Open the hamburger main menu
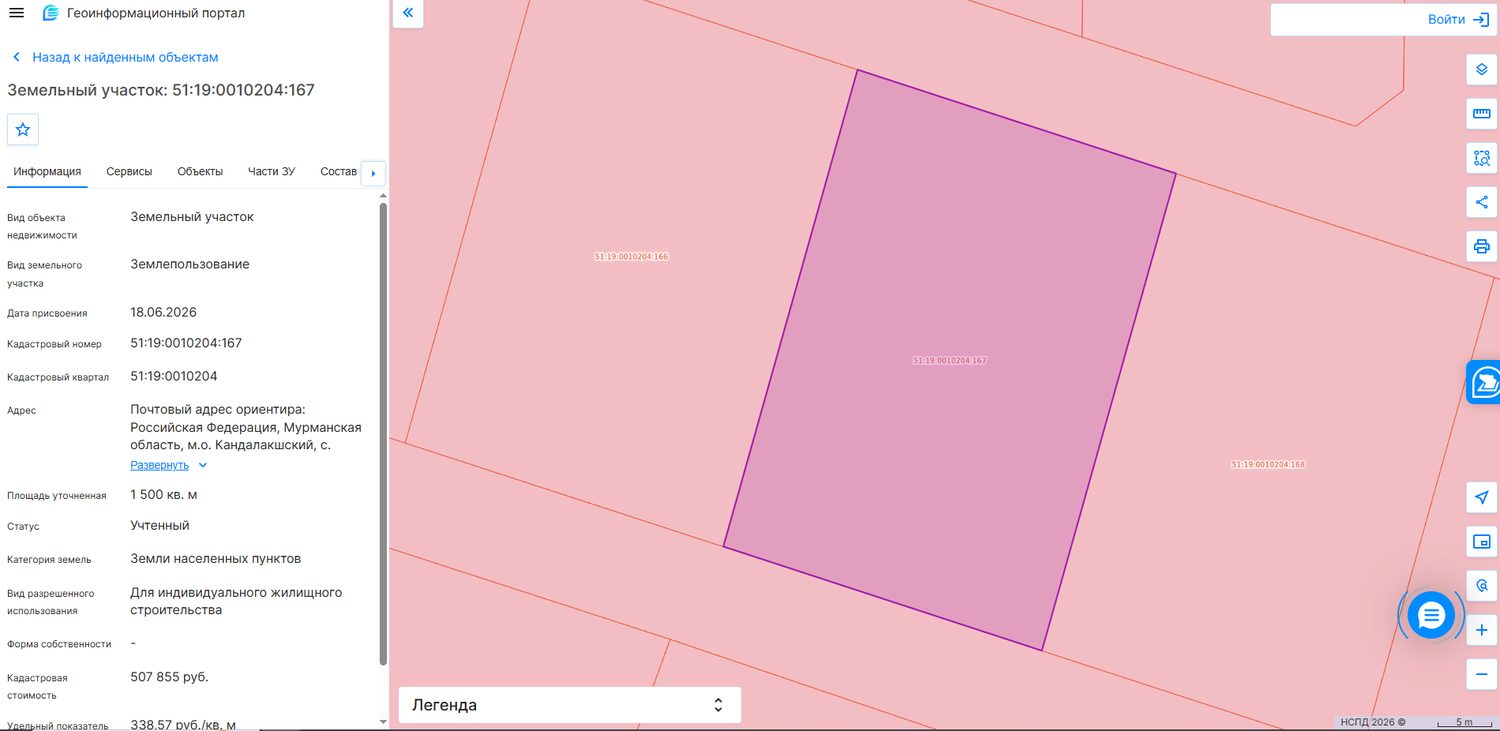The image size is (1500, 731). [x=16, y=13]
